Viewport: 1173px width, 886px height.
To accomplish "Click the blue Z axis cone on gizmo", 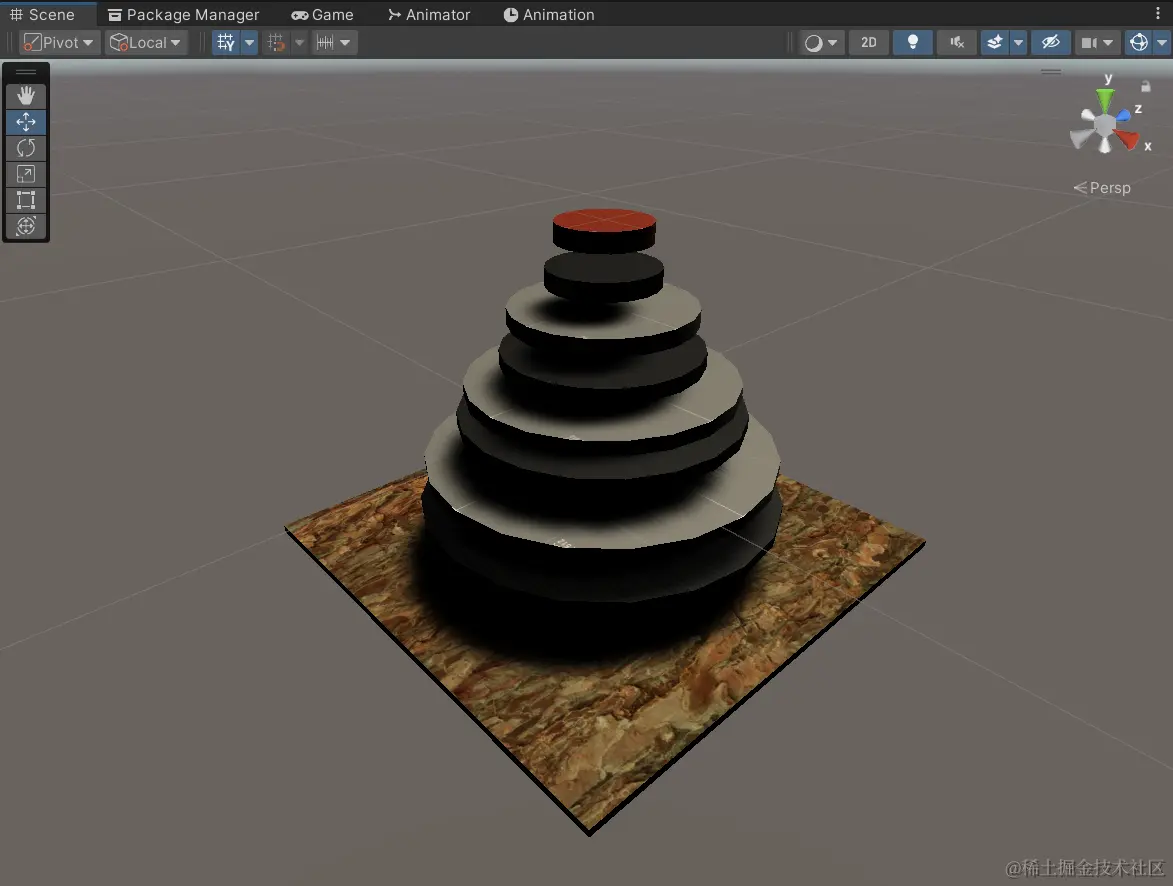I will tap(1122, 115).
